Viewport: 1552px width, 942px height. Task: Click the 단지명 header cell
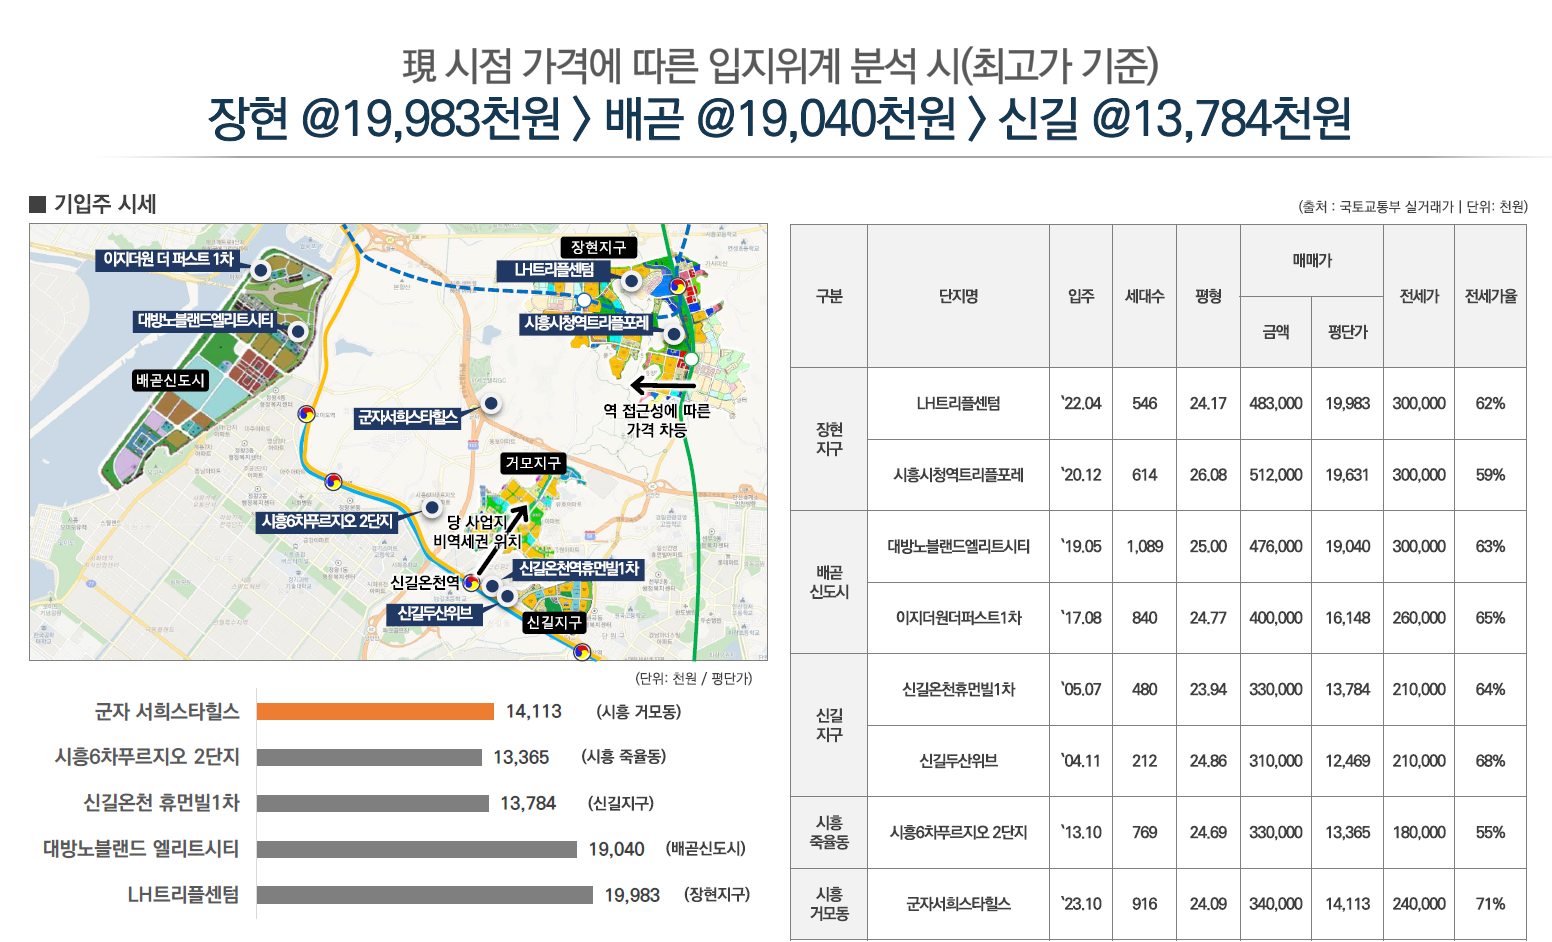(x=958, y=296)
